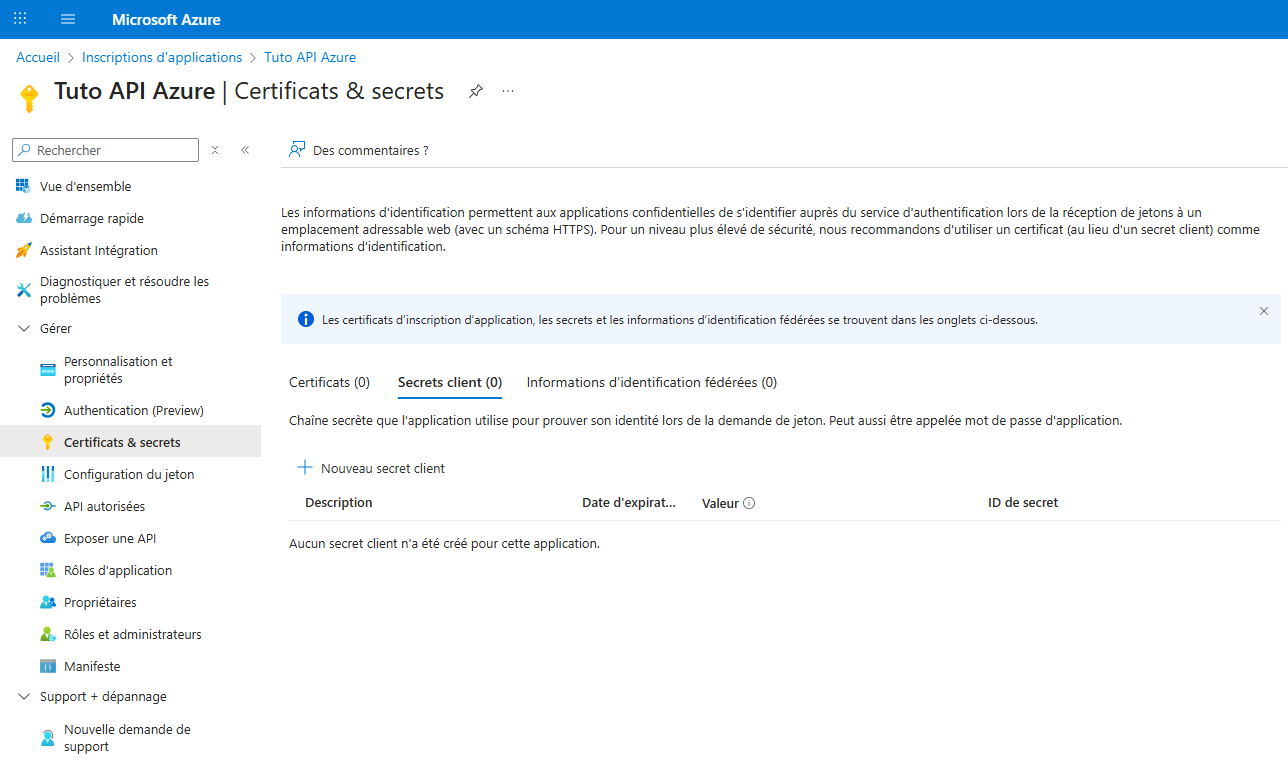This screenshot has height=771, width=1288.
Task: Collapse the Support + dépannage section
Action: [22, 696]
